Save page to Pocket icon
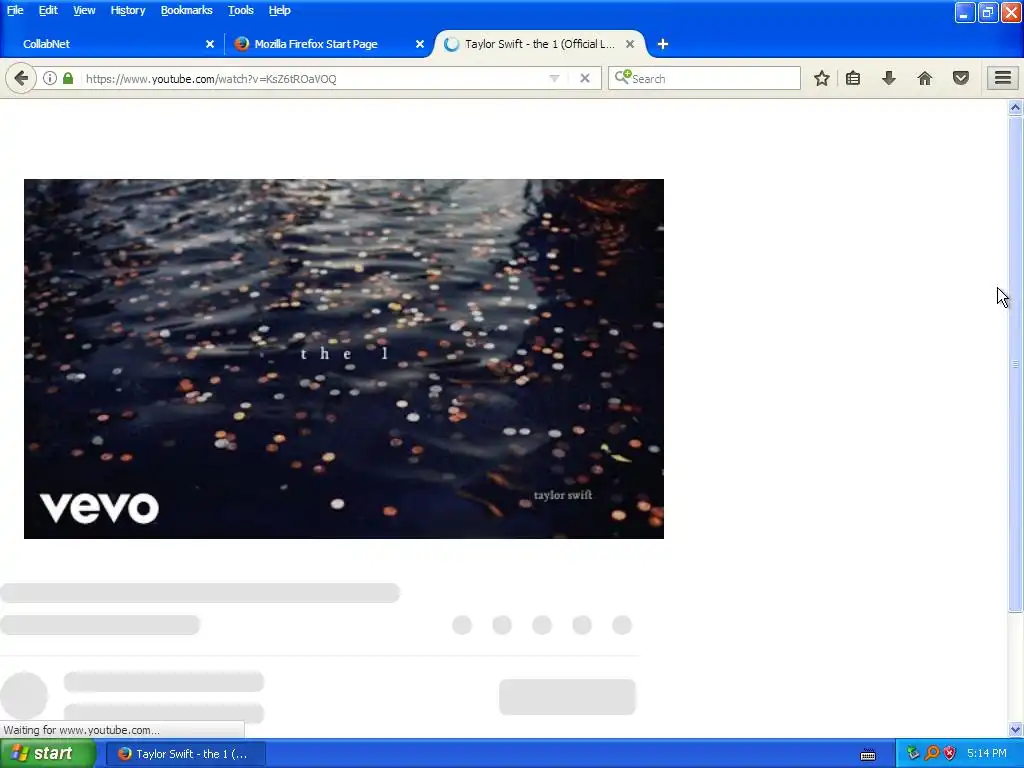The image size is (1024, 768). point(961,78)
